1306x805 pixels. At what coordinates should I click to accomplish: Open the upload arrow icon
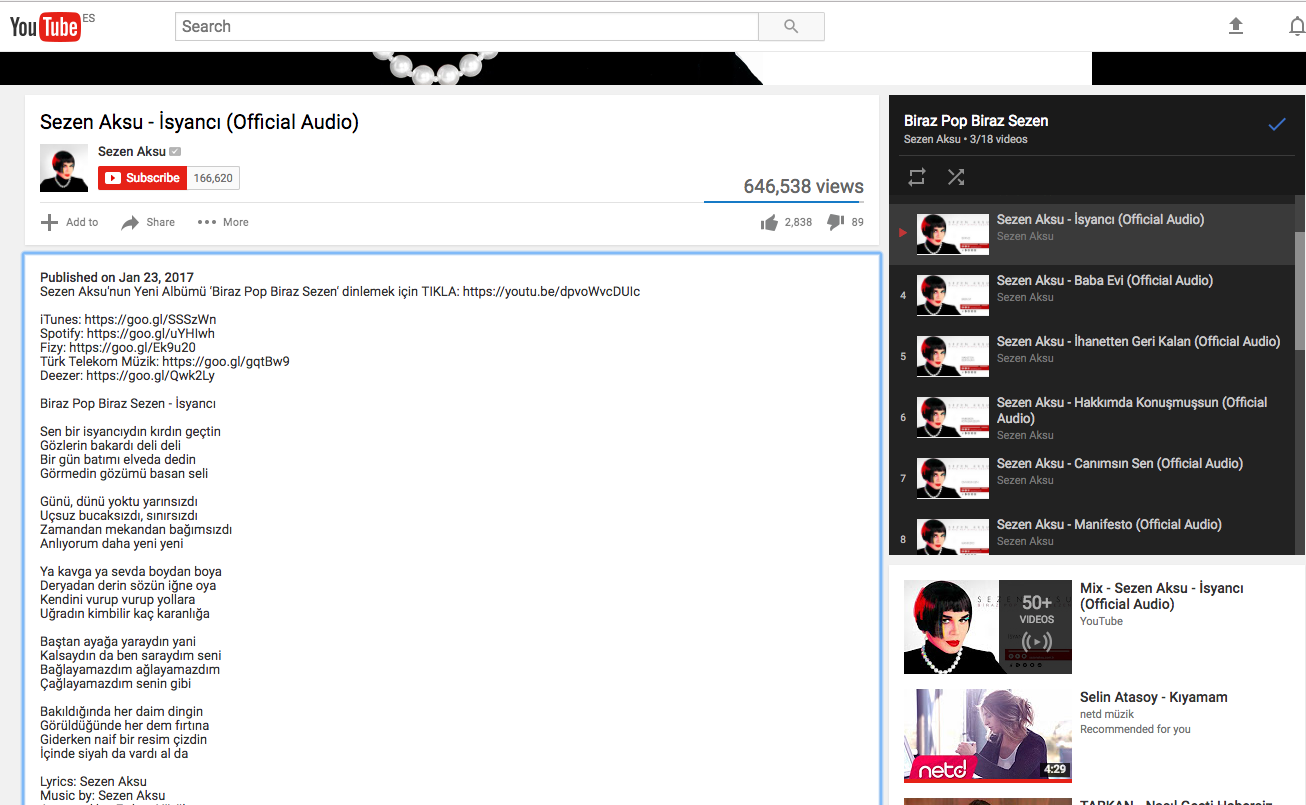(1236, 26)
